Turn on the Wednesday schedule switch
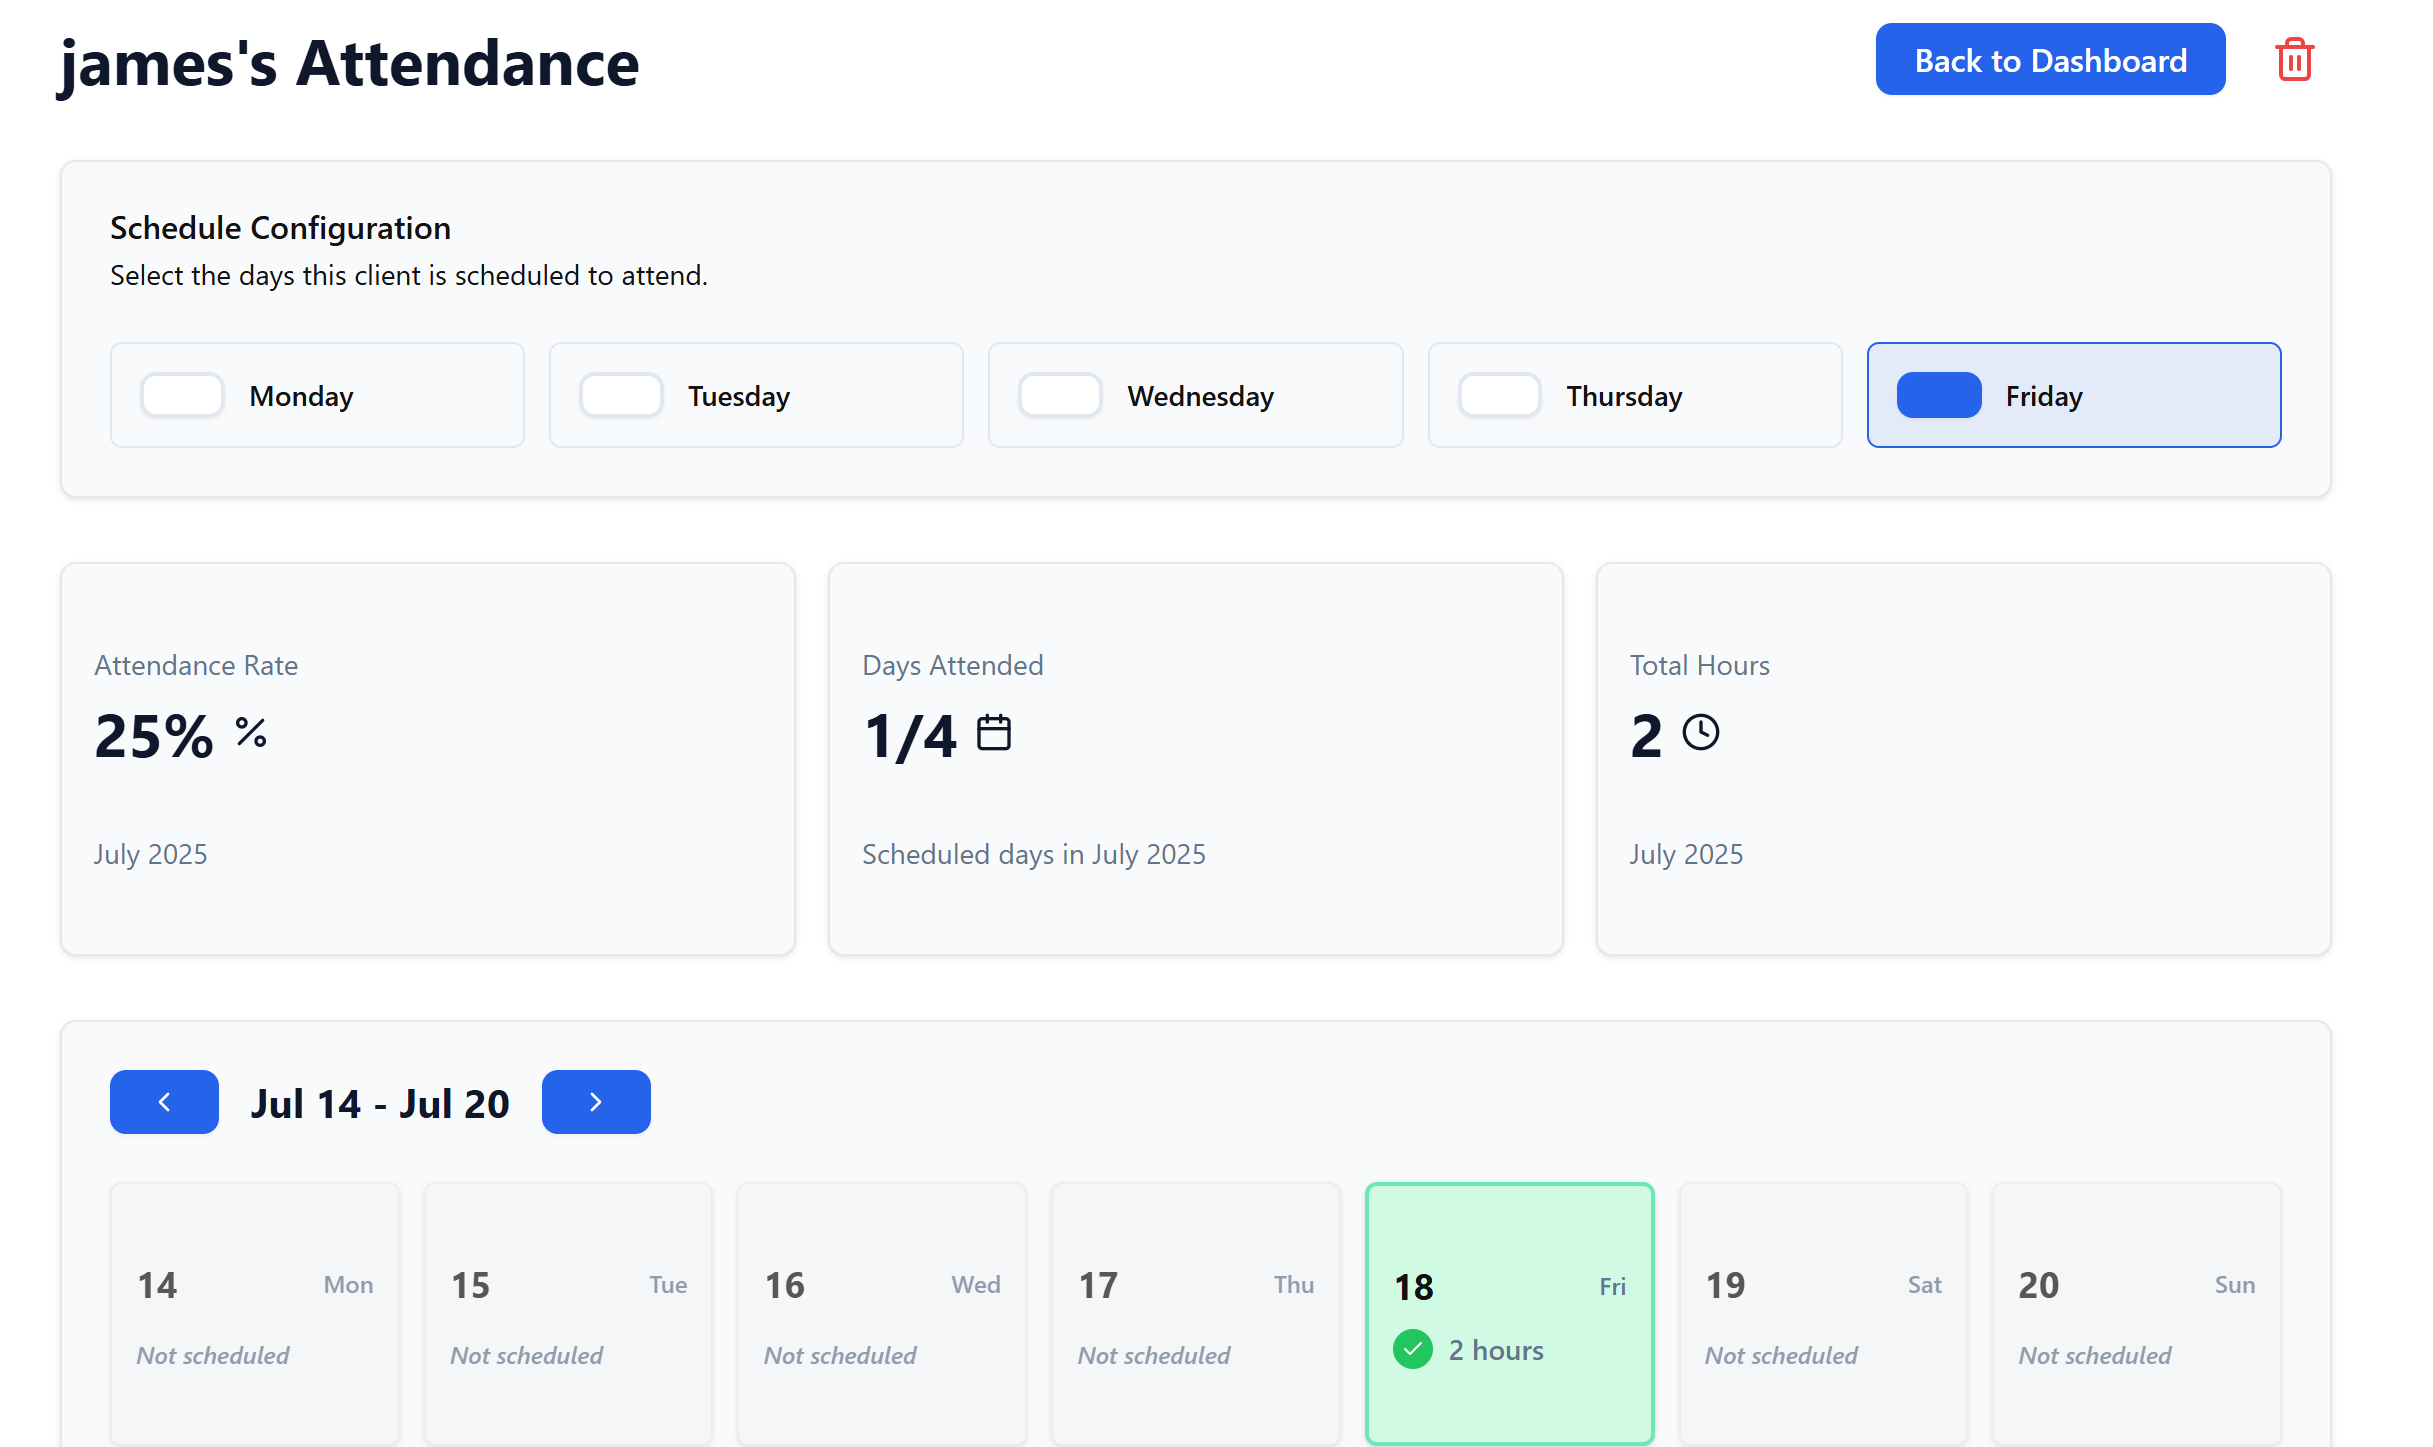 click(x=1060, y=395)
